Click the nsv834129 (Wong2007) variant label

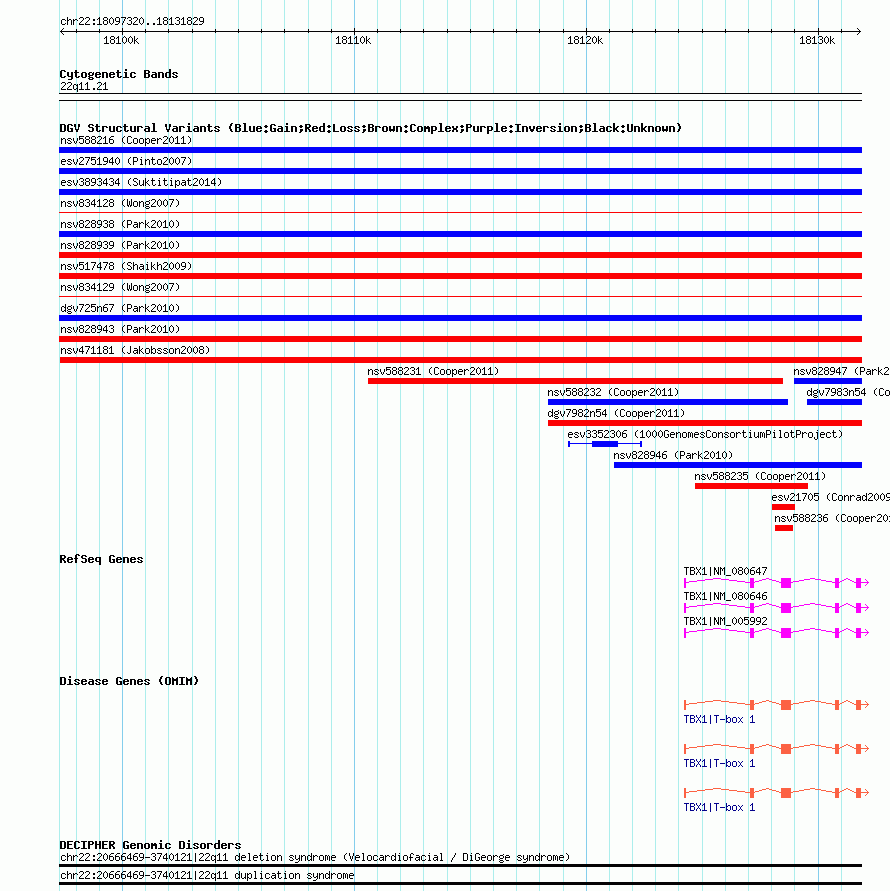pyautogui.click(x=120, y=288)
